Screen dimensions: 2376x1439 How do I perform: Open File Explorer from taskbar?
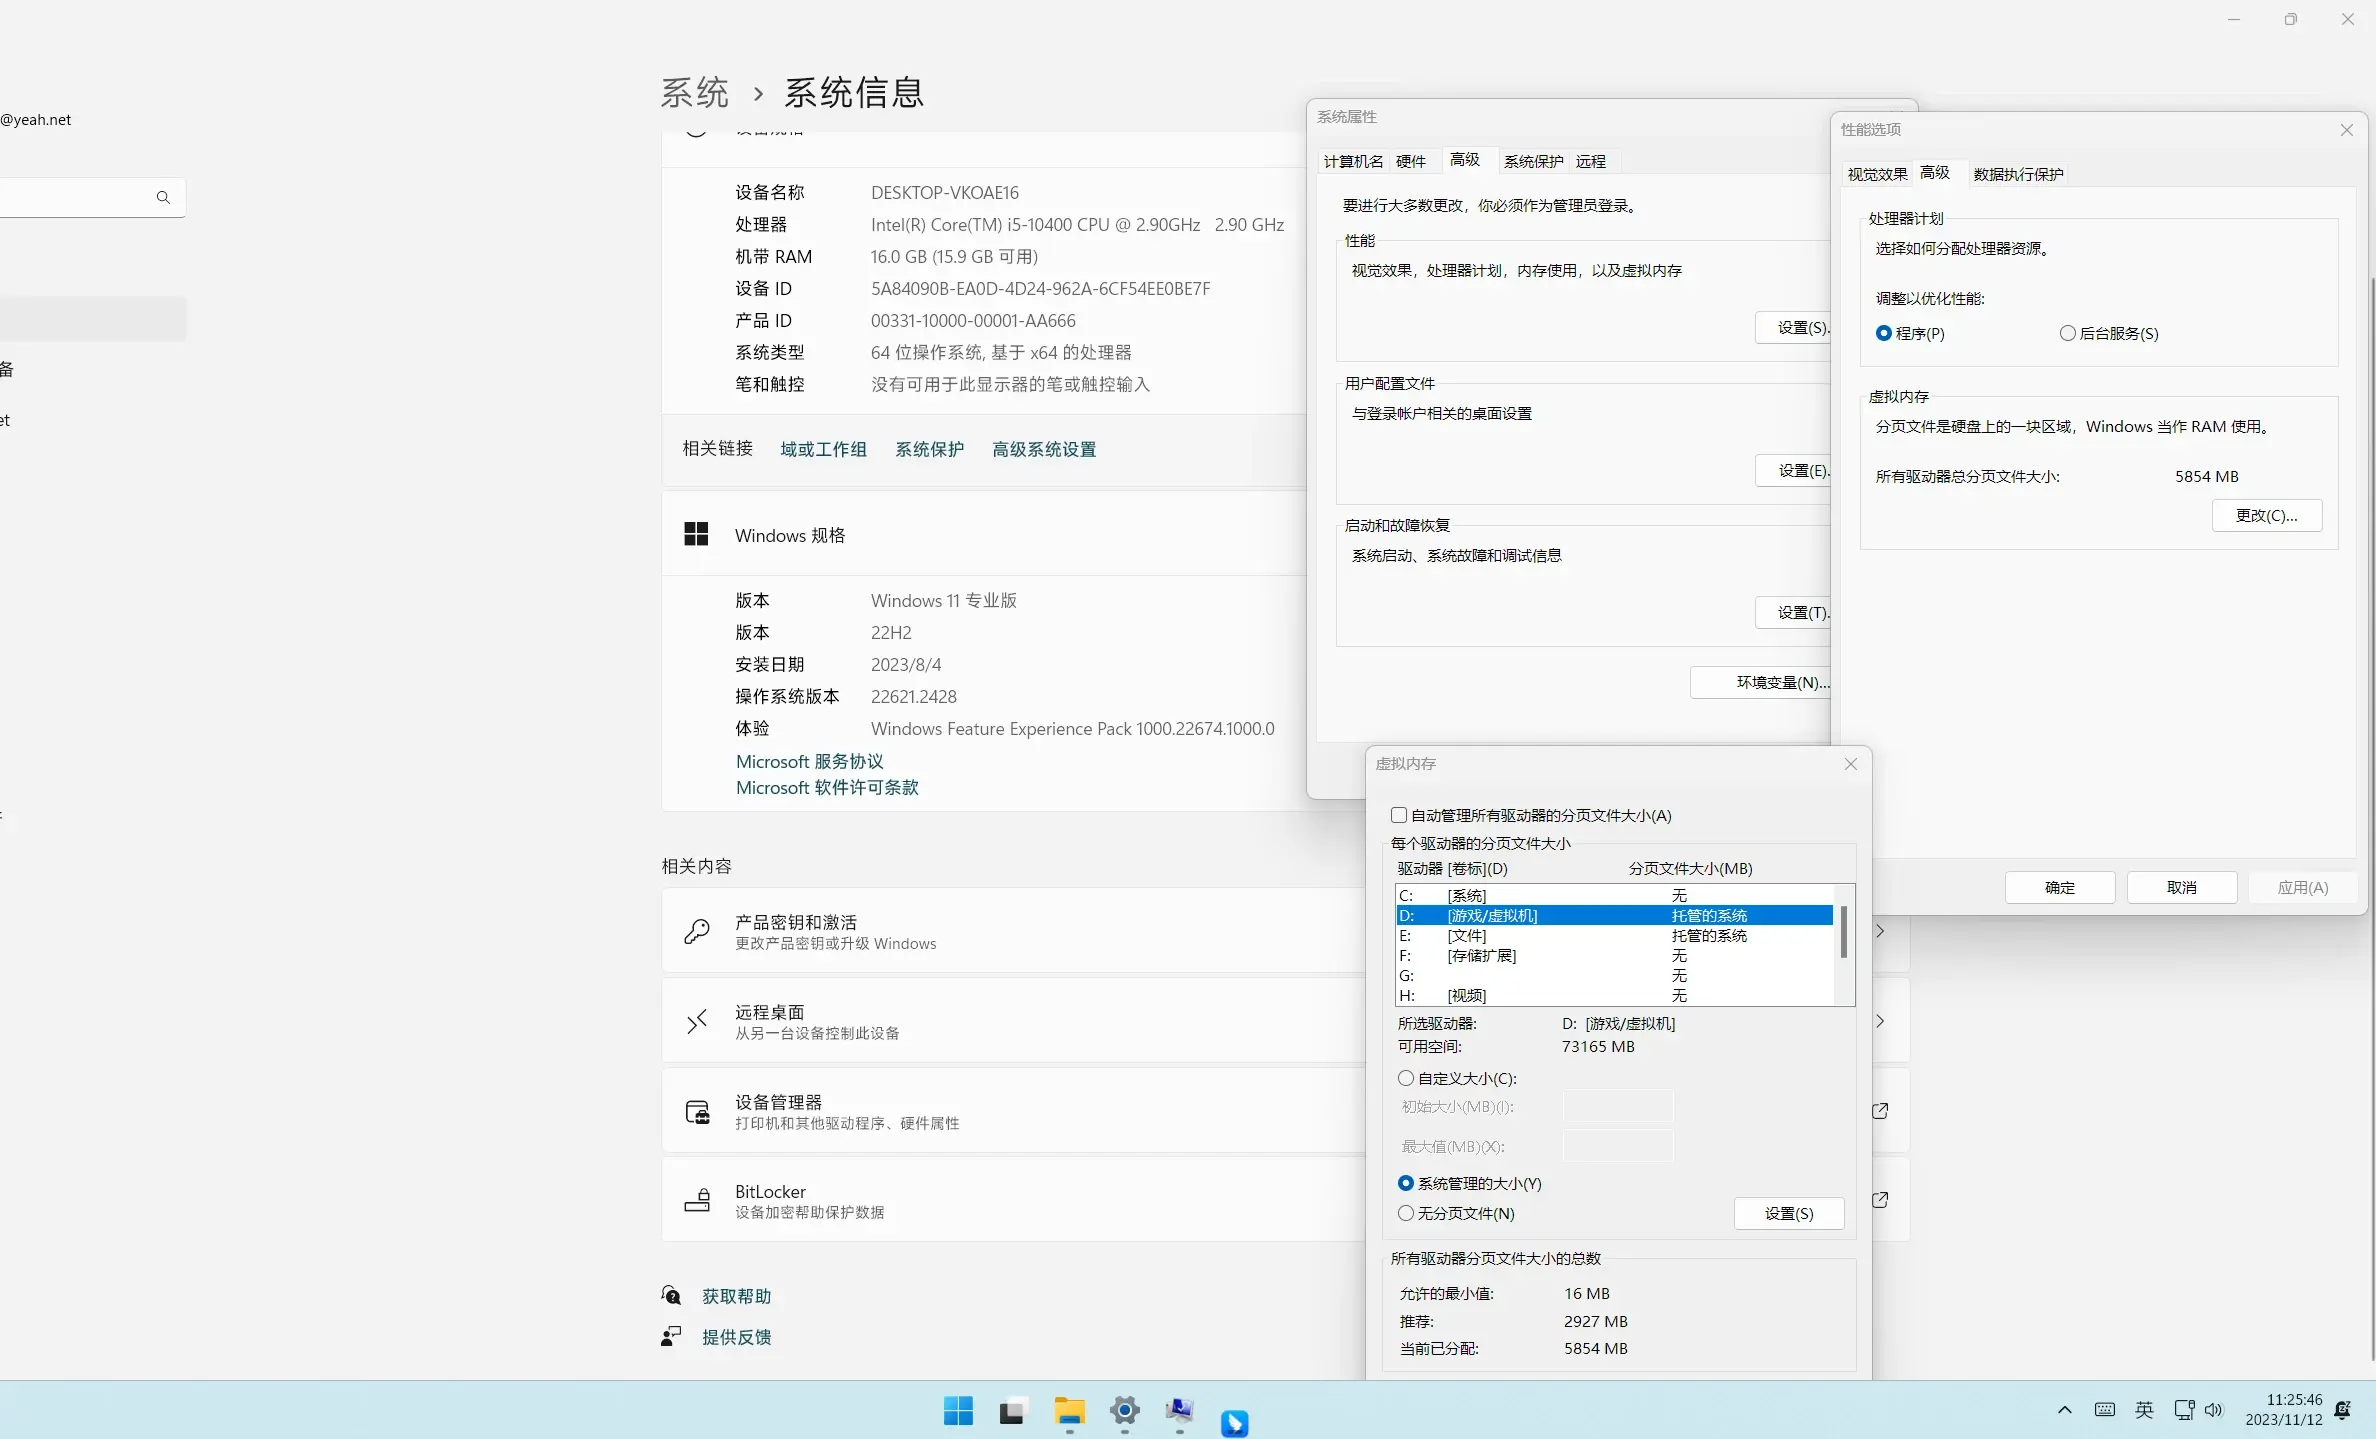(1069, 1411)
